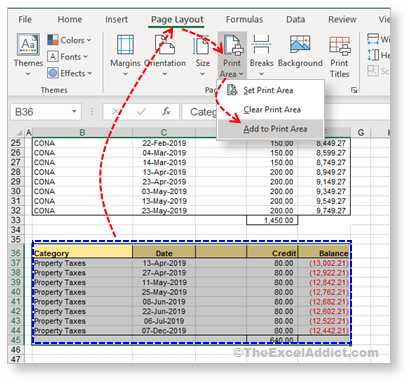Click the 640.00 total cell
The image size is (411, 384).
(x=272, y=340)
